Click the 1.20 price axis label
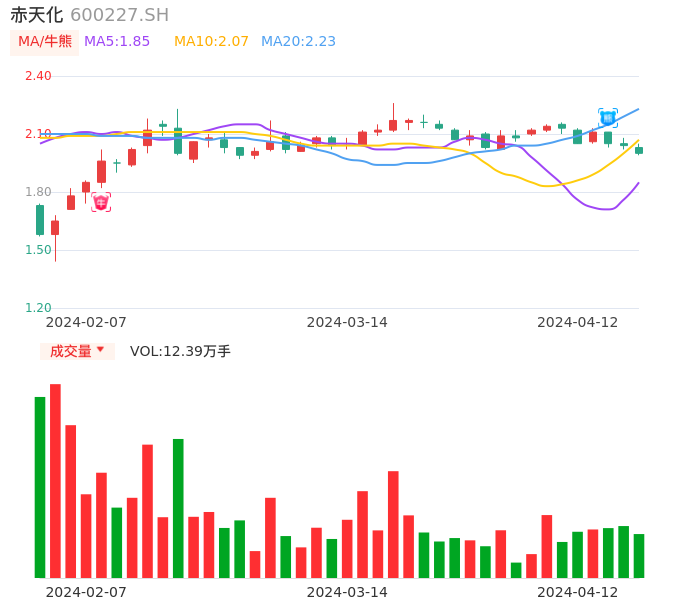 (x=38, y=308)
